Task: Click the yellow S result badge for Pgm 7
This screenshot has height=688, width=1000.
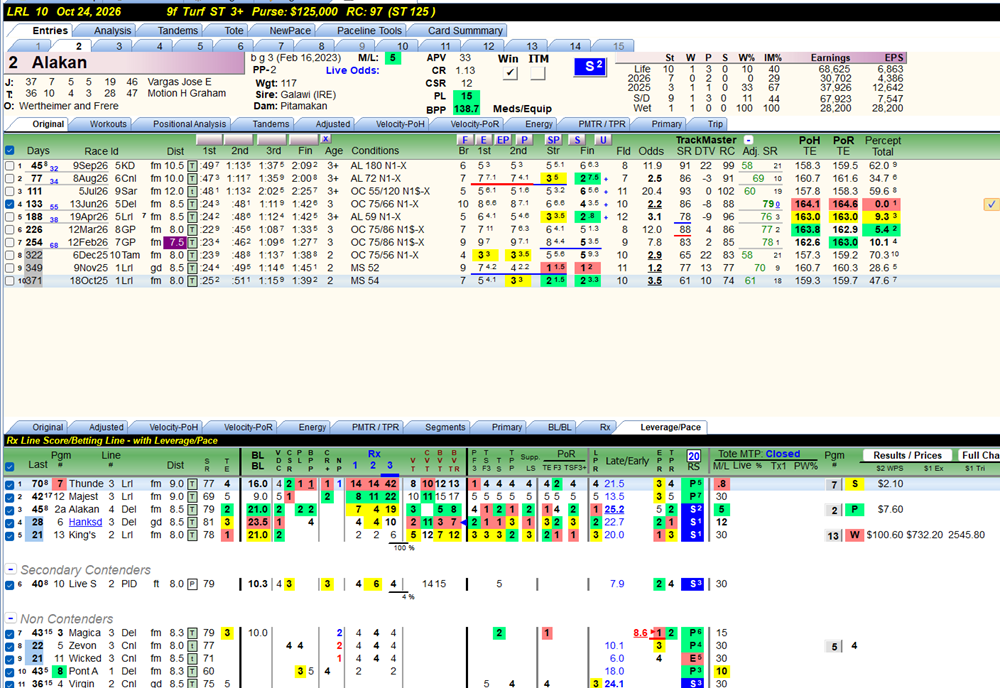Action: coord(855,484)
